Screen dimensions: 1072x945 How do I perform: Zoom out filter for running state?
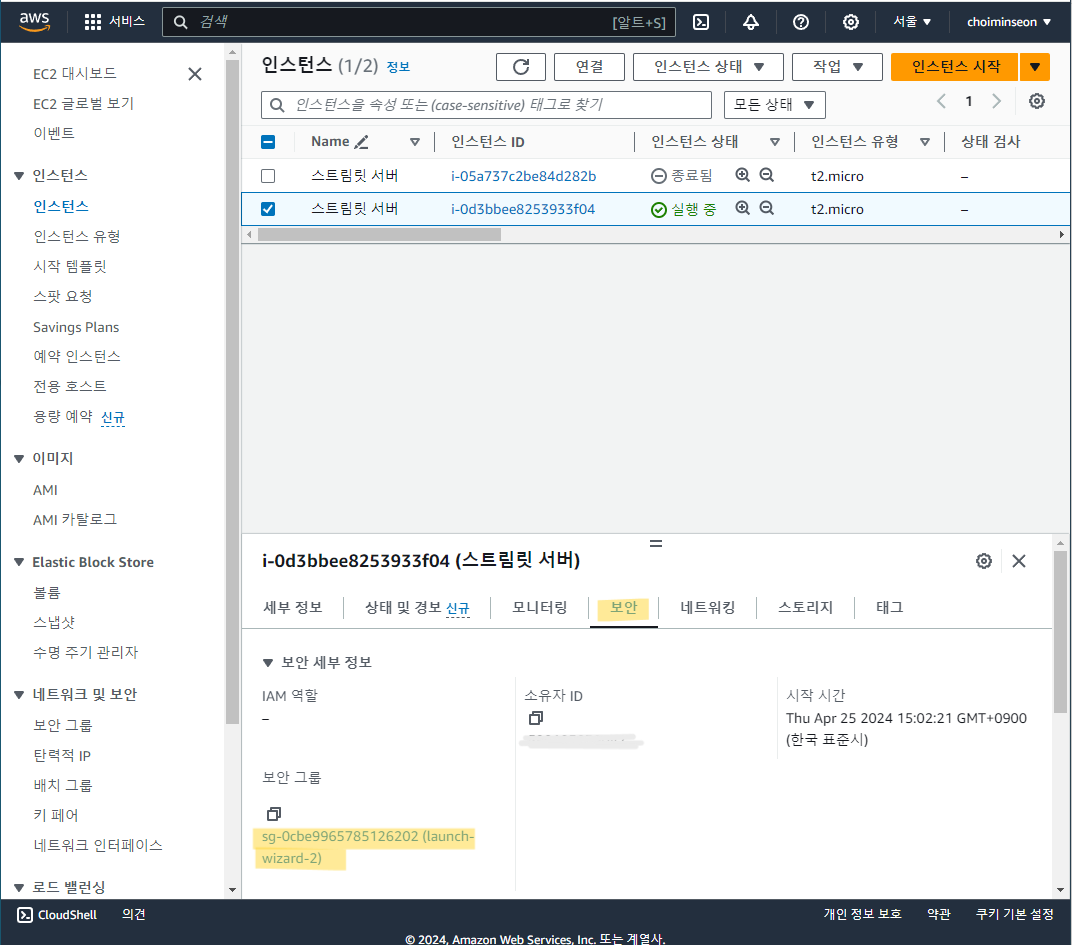pyautogui.click(x=767, y=208)
